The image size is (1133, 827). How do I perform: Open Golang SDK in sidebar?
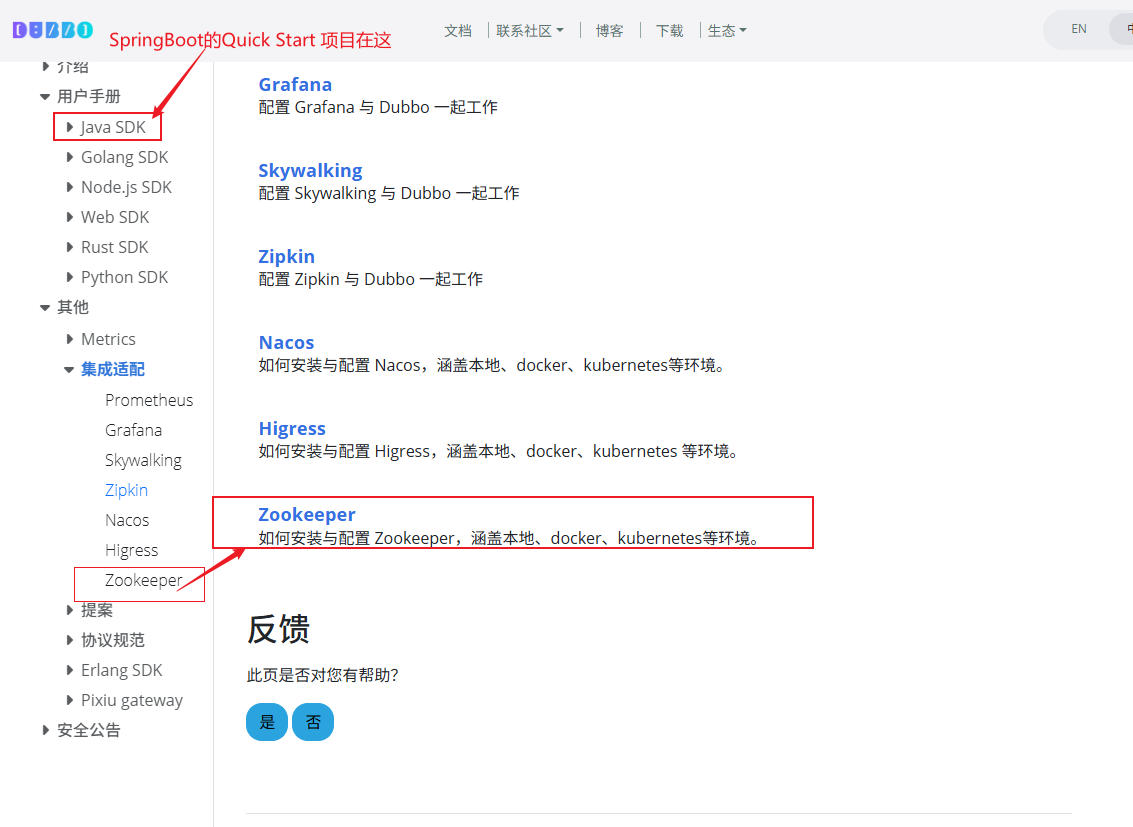pos(124,157)
